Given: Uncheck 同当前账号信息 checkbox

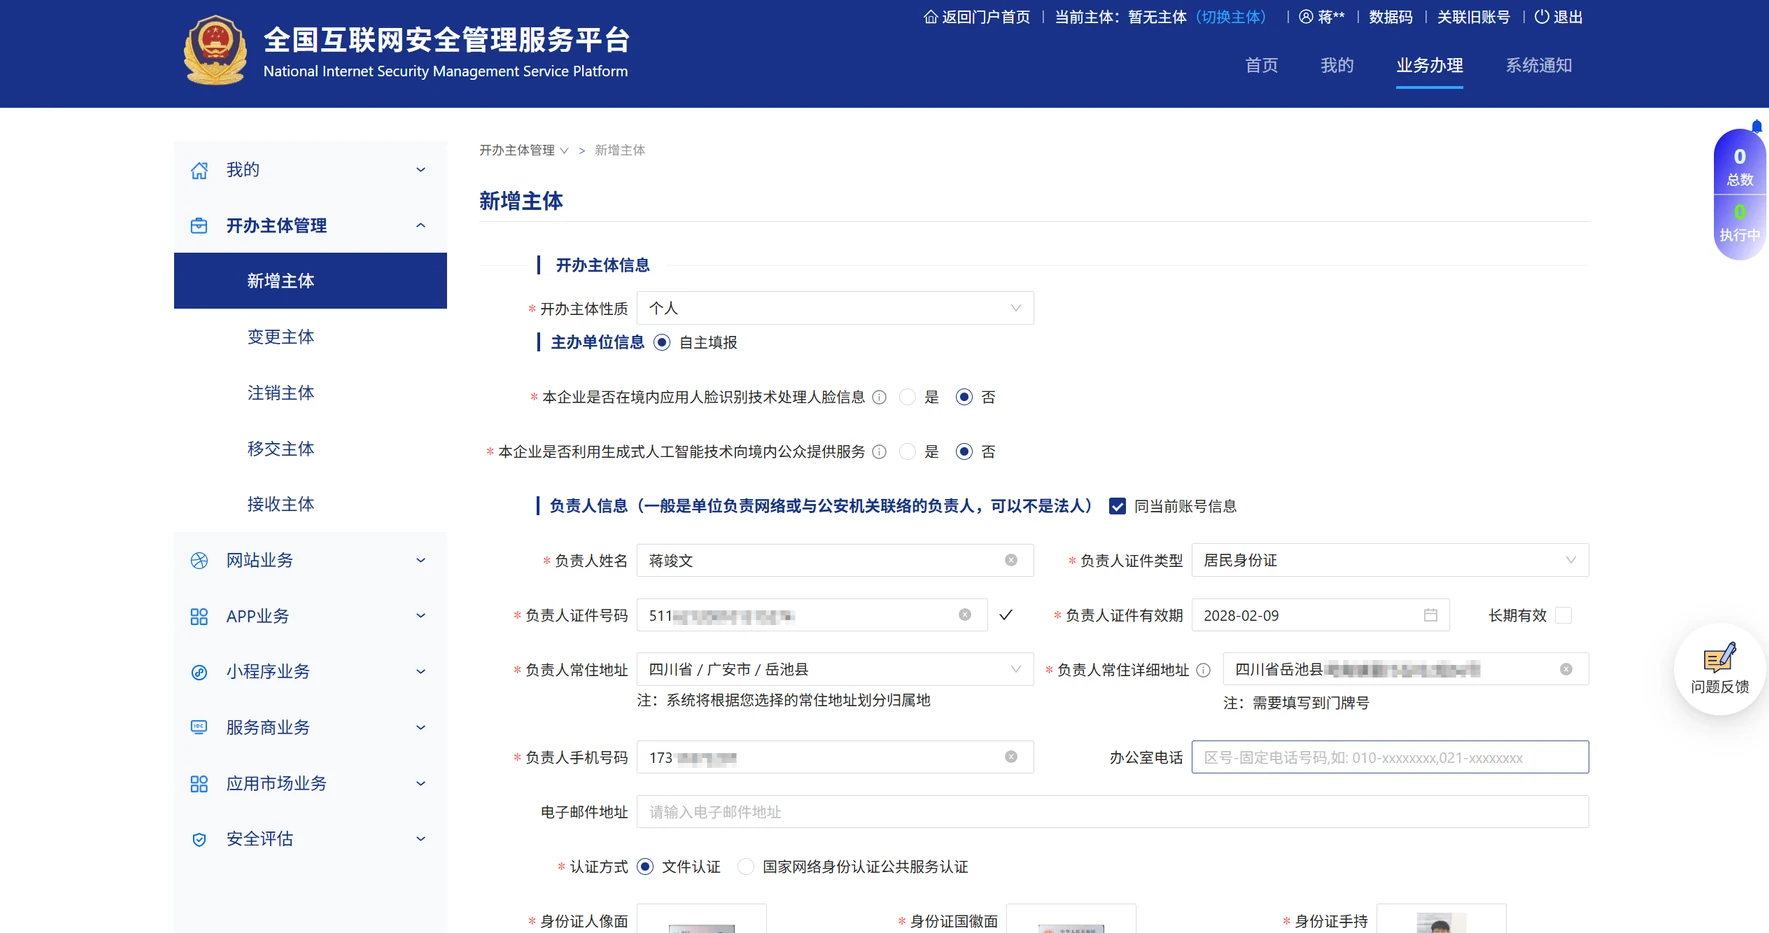Looking at the screenshot, I should pos(1117,506).
